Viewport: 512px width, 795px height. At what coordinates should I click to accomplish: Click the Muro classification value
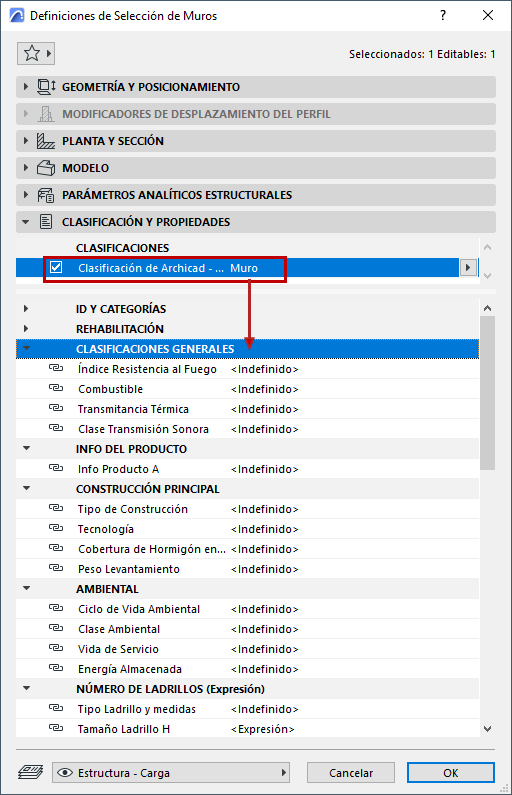pyautogui.click(x=244, y=268)
